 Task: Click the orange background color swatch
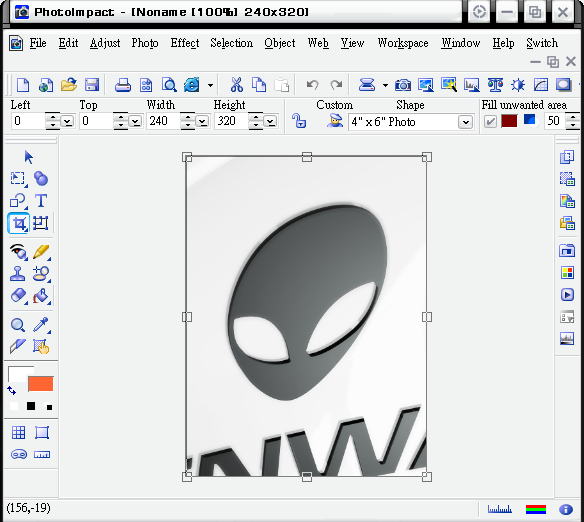[x=41, y=383]
